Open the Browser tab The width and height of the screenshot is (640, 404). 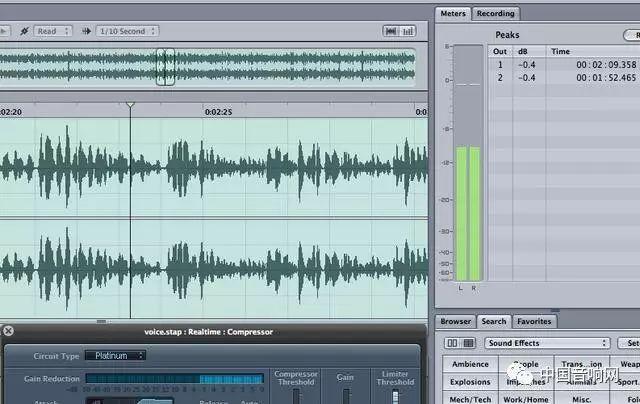point(456,322)
